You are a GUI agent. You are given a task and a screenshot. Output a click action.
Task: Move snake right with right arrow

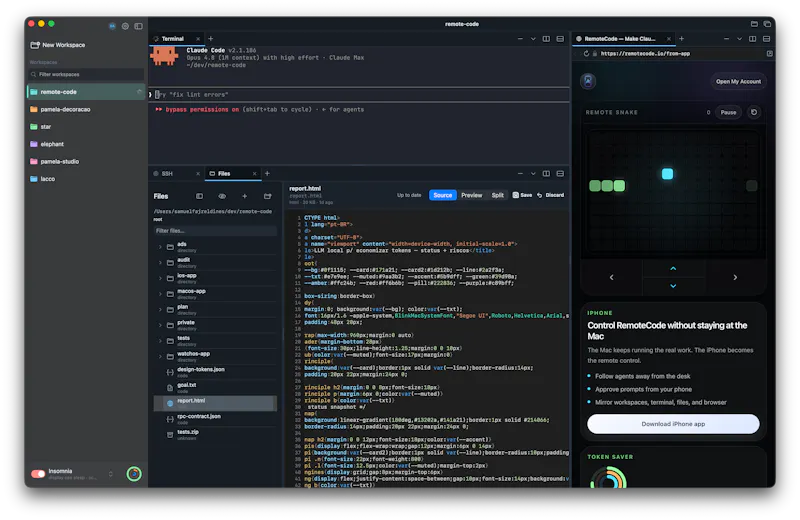[x=735, y=278]
